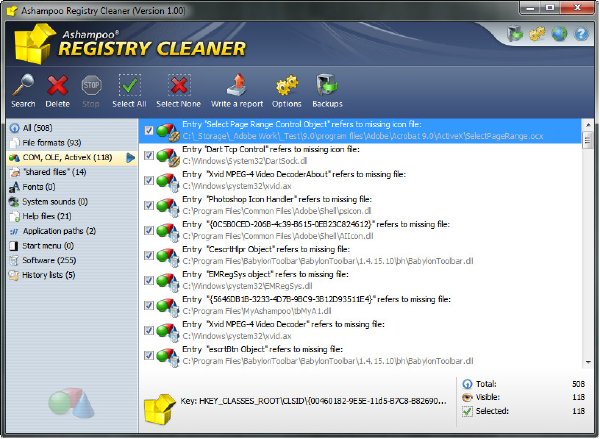
Task: Open help via the question mark icon
Action: pyautogui.click(x=581, y=34)
